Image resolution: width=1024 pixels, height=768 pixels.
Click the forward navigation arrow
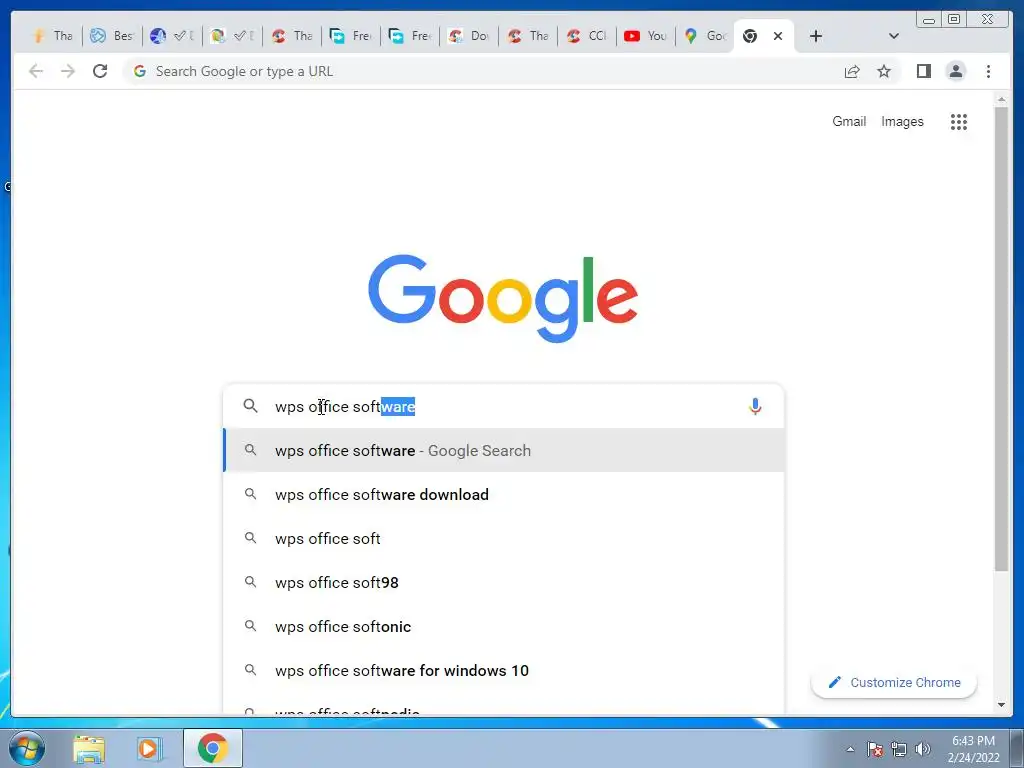(68, 71)
